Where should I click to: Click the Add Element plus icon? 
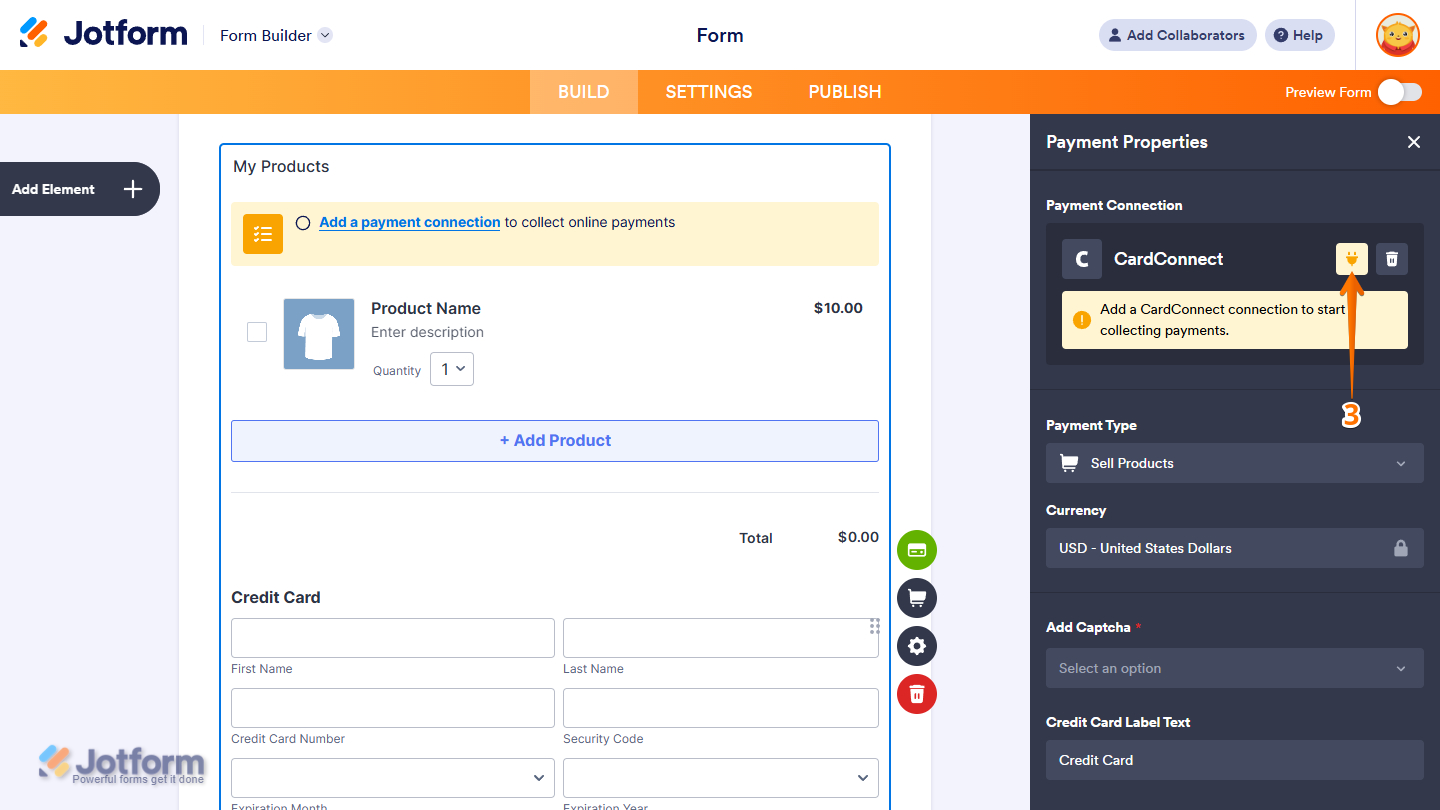[x=131, y=189]
